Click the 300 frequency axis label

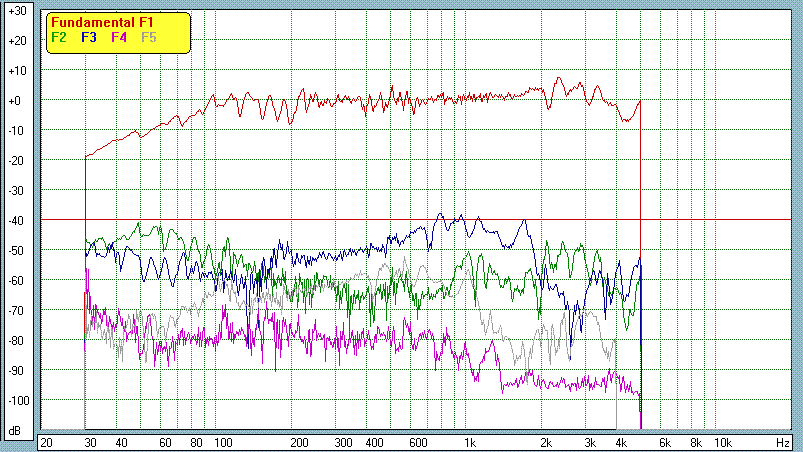343,443
